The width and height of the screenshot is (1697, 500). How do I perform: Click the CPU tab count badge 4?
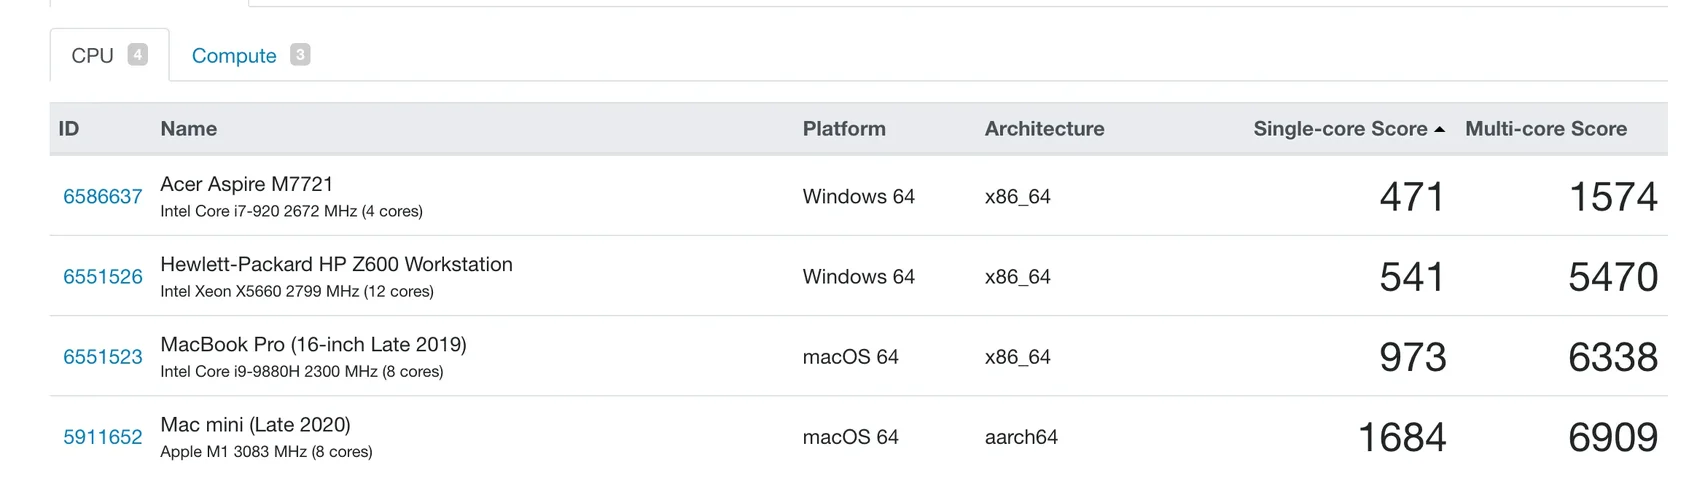(x=138, y=55)
